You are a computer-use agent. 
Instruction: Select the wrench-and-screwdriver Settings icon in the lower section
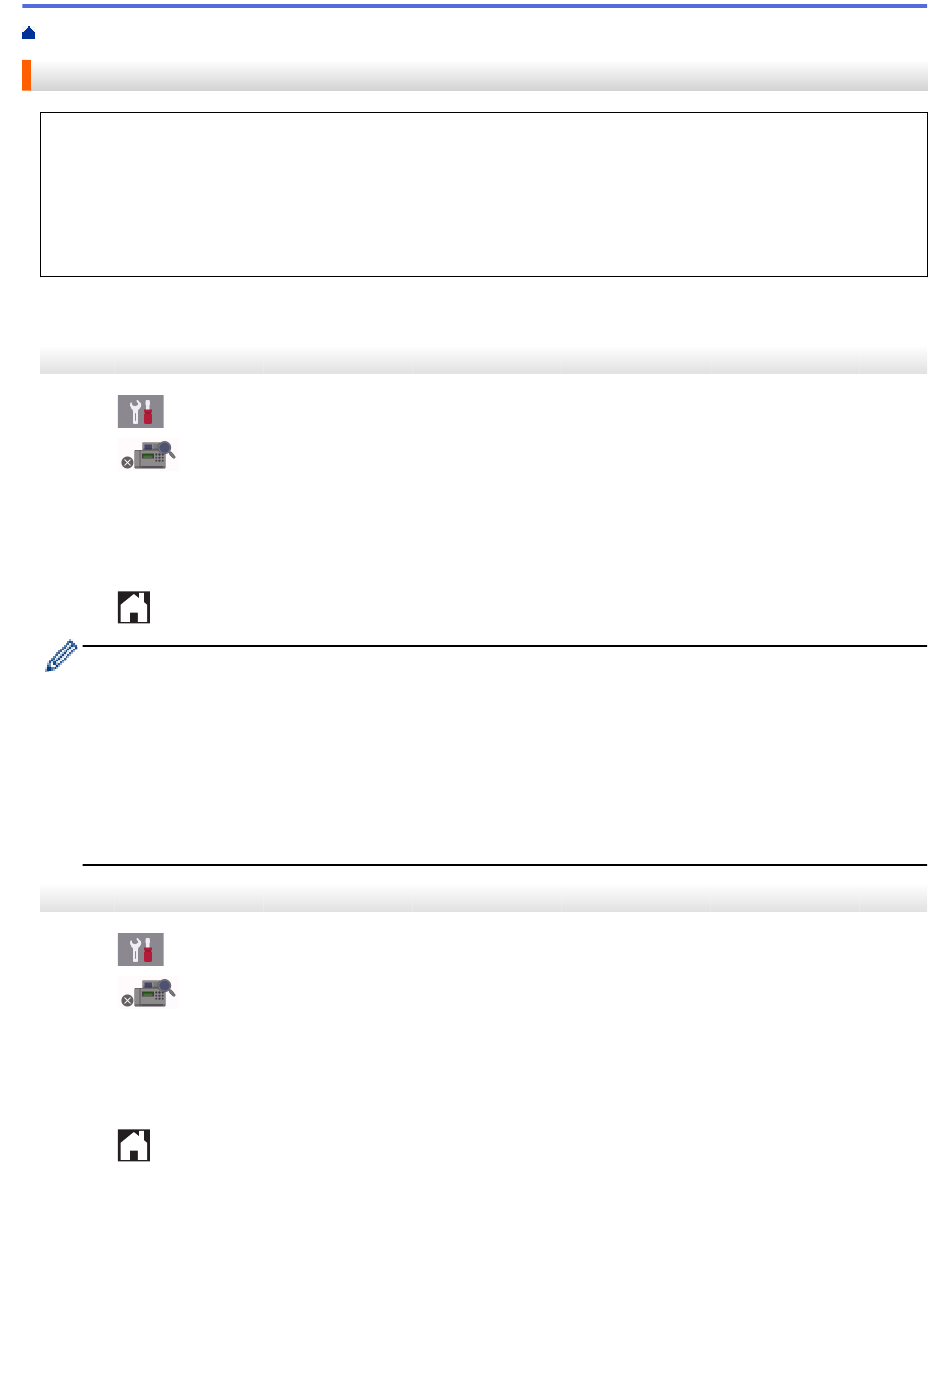[x=141, y=950]
